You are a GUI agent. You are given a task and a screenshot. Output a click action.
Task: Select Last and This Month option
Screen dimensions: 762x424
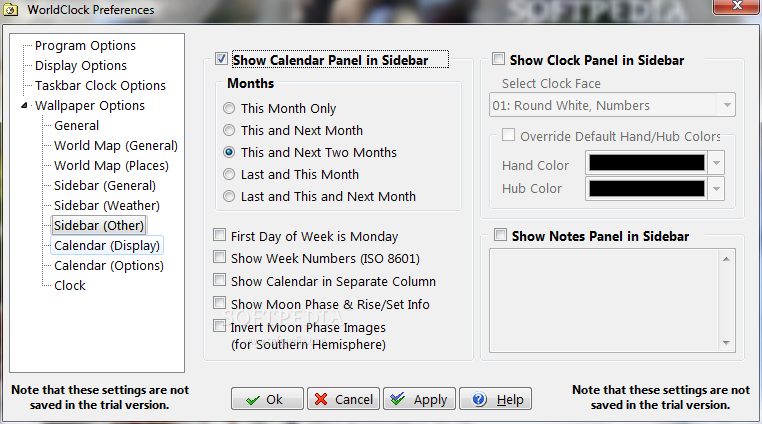click(x=229, y=174)
